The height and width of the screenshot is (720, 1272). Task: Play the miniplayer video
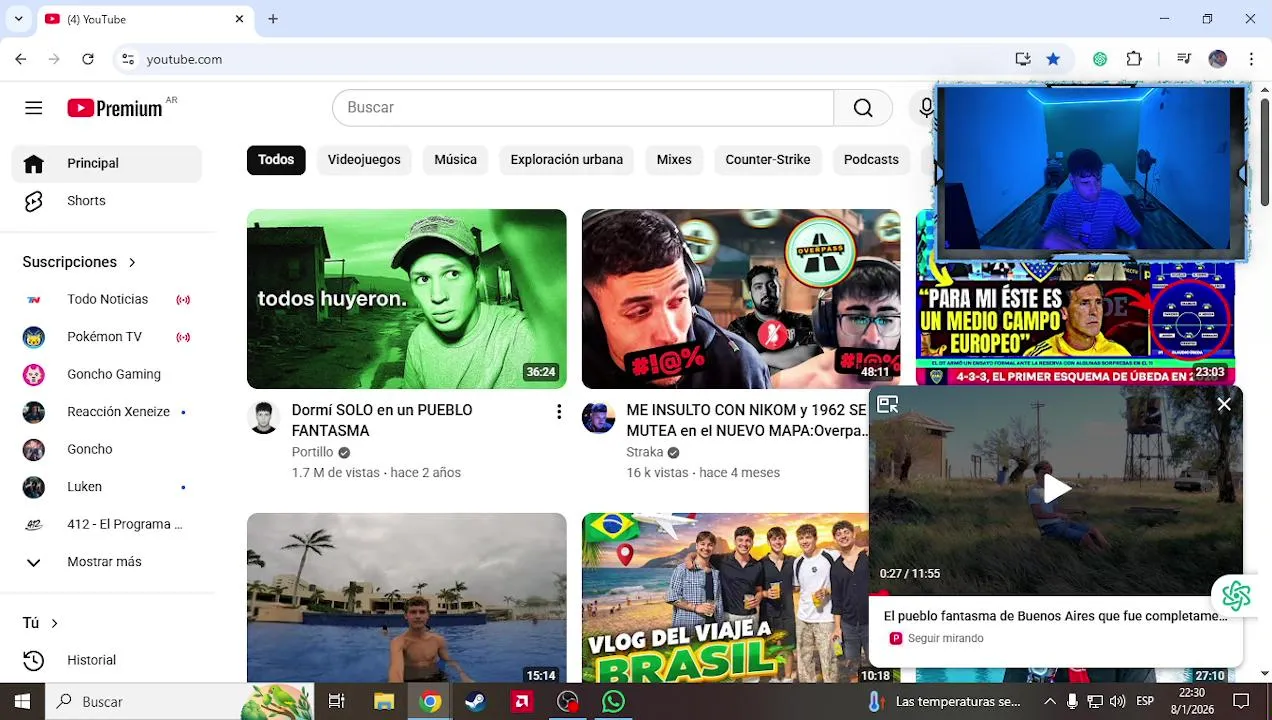[x=1056, y=489]
